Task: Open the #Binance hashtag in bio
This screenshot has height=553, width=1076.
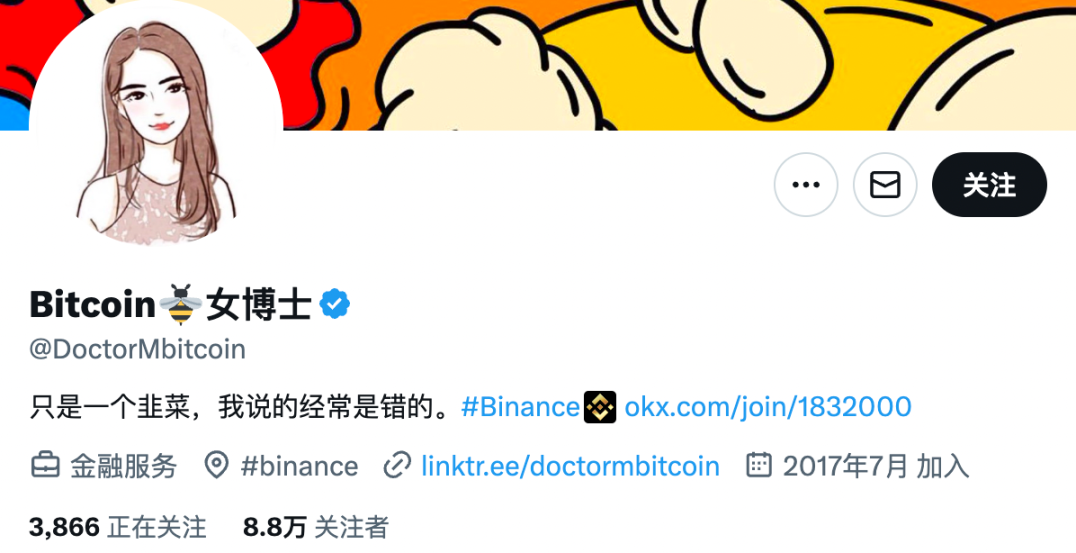Action: pos(521,407)
